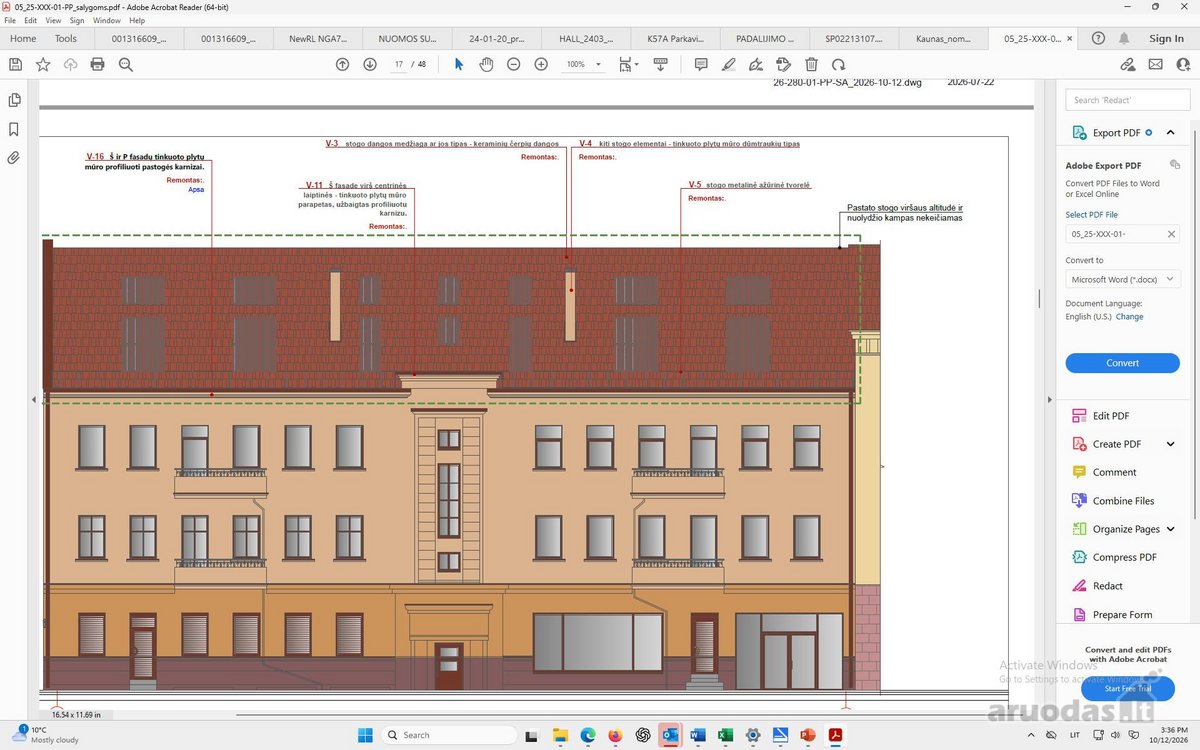
Task: Zoom out with the minus circle icon
Action: tap(513, 64)
